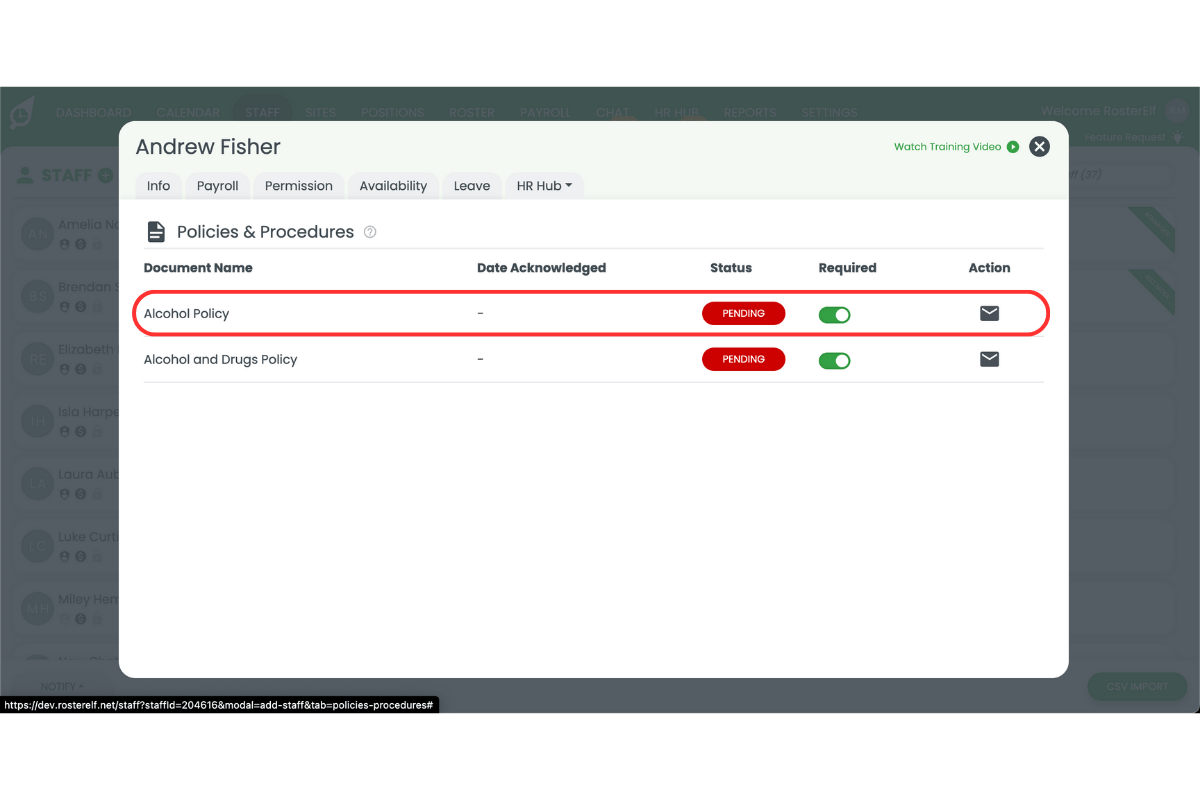Expand the HR Hub tab dropdown

[x=544, y=186]
